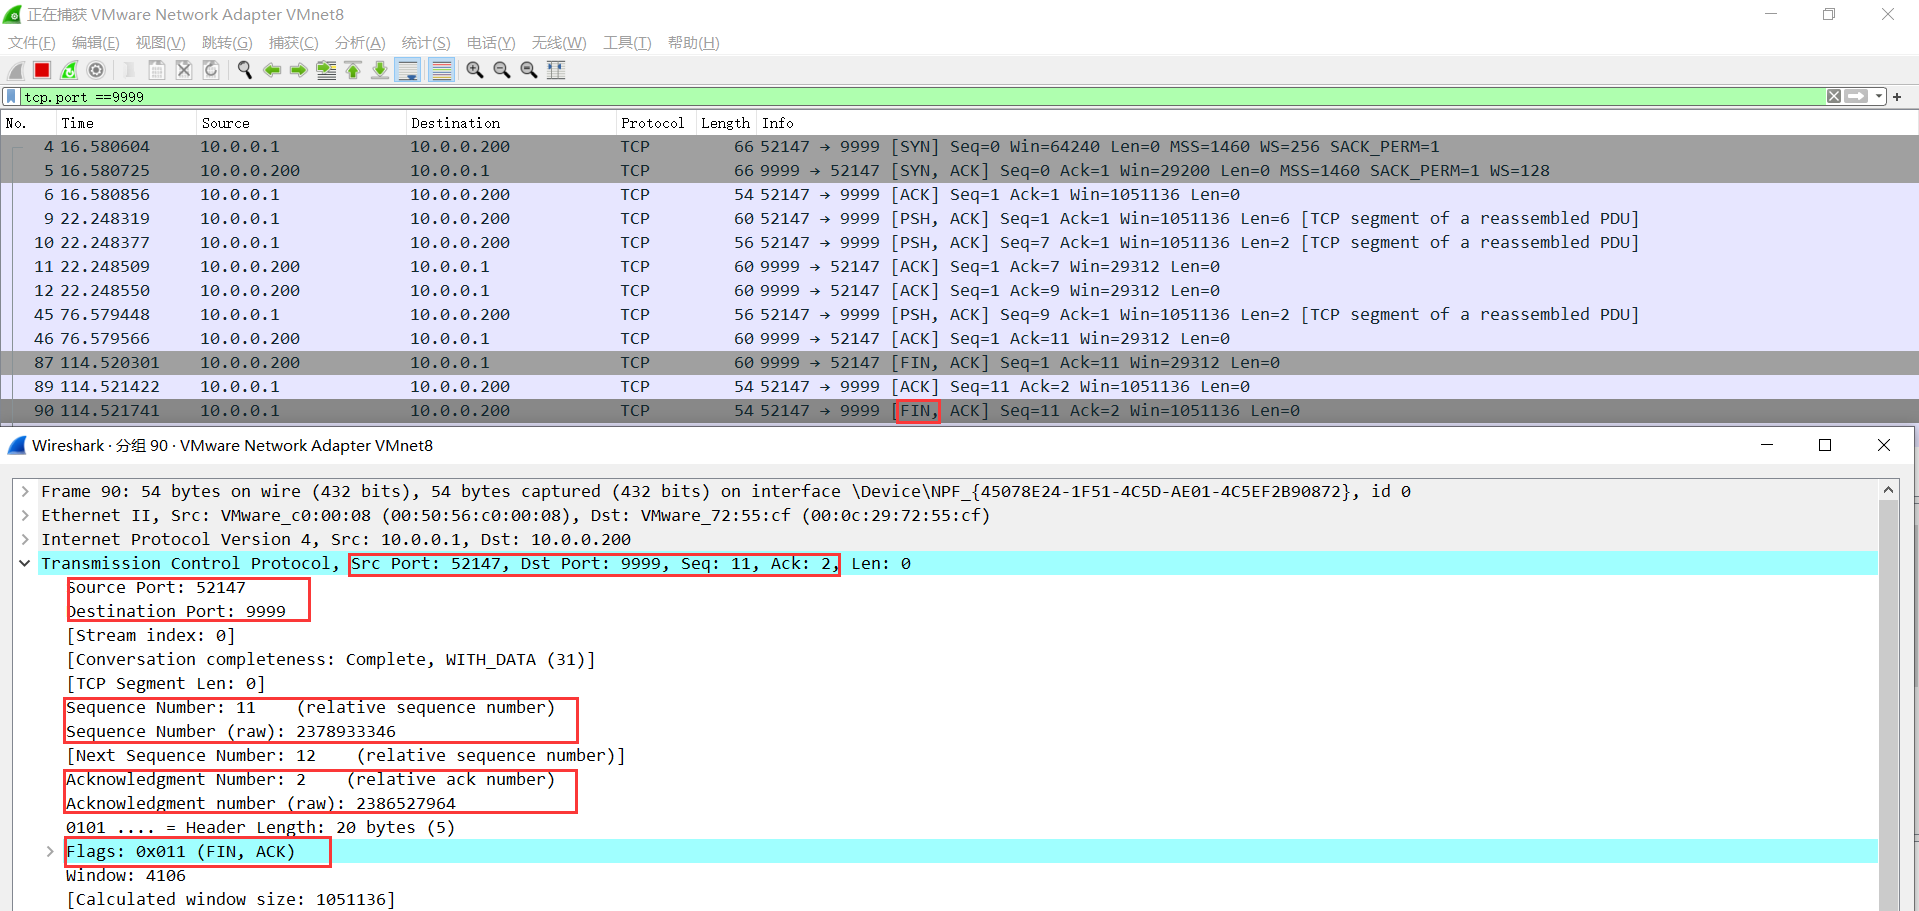The width and height of the screenshot is (1919, 911).
Task: Open Find Packet magnifier
Action: click(244, 70)
